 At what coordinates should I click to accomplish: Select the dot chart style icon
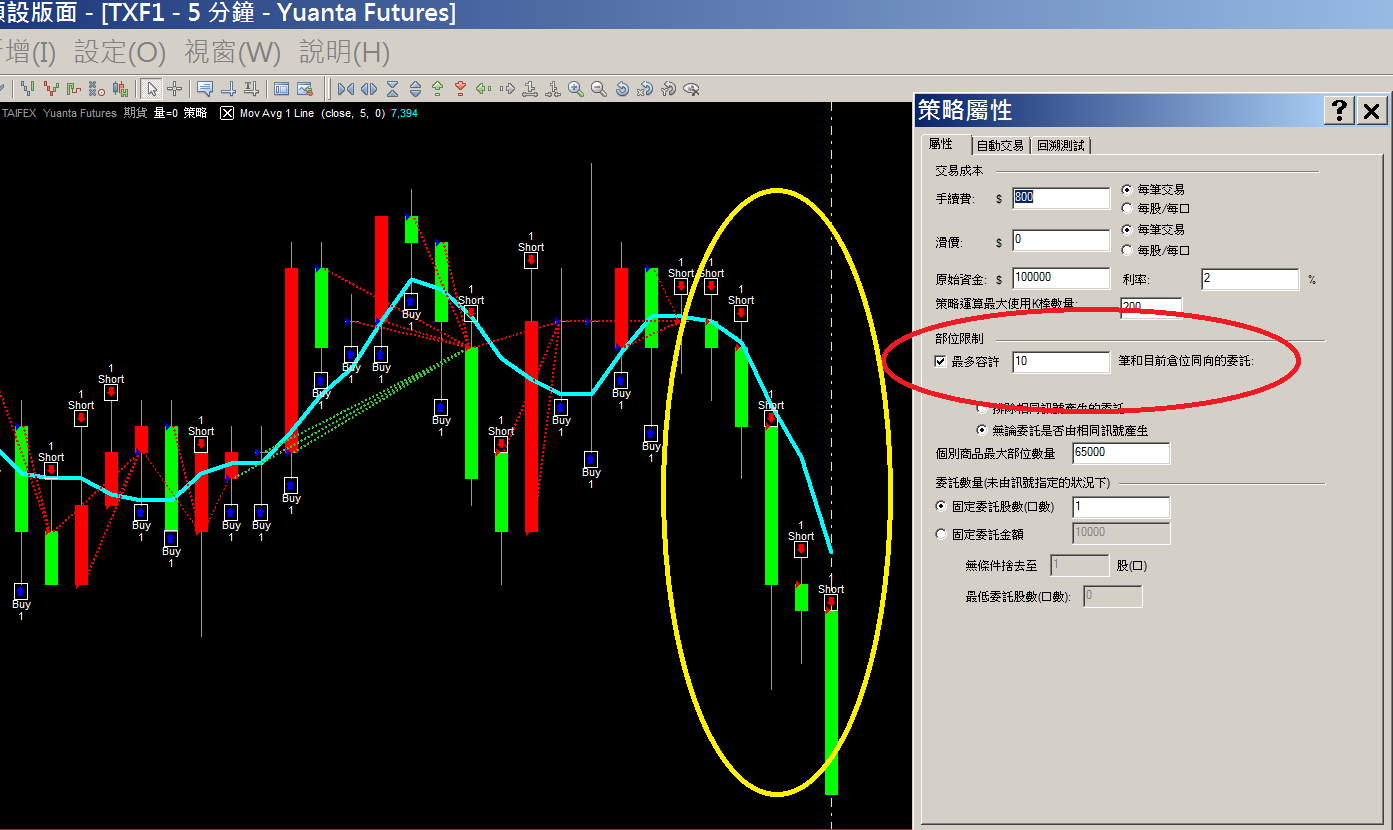point(96,88)
